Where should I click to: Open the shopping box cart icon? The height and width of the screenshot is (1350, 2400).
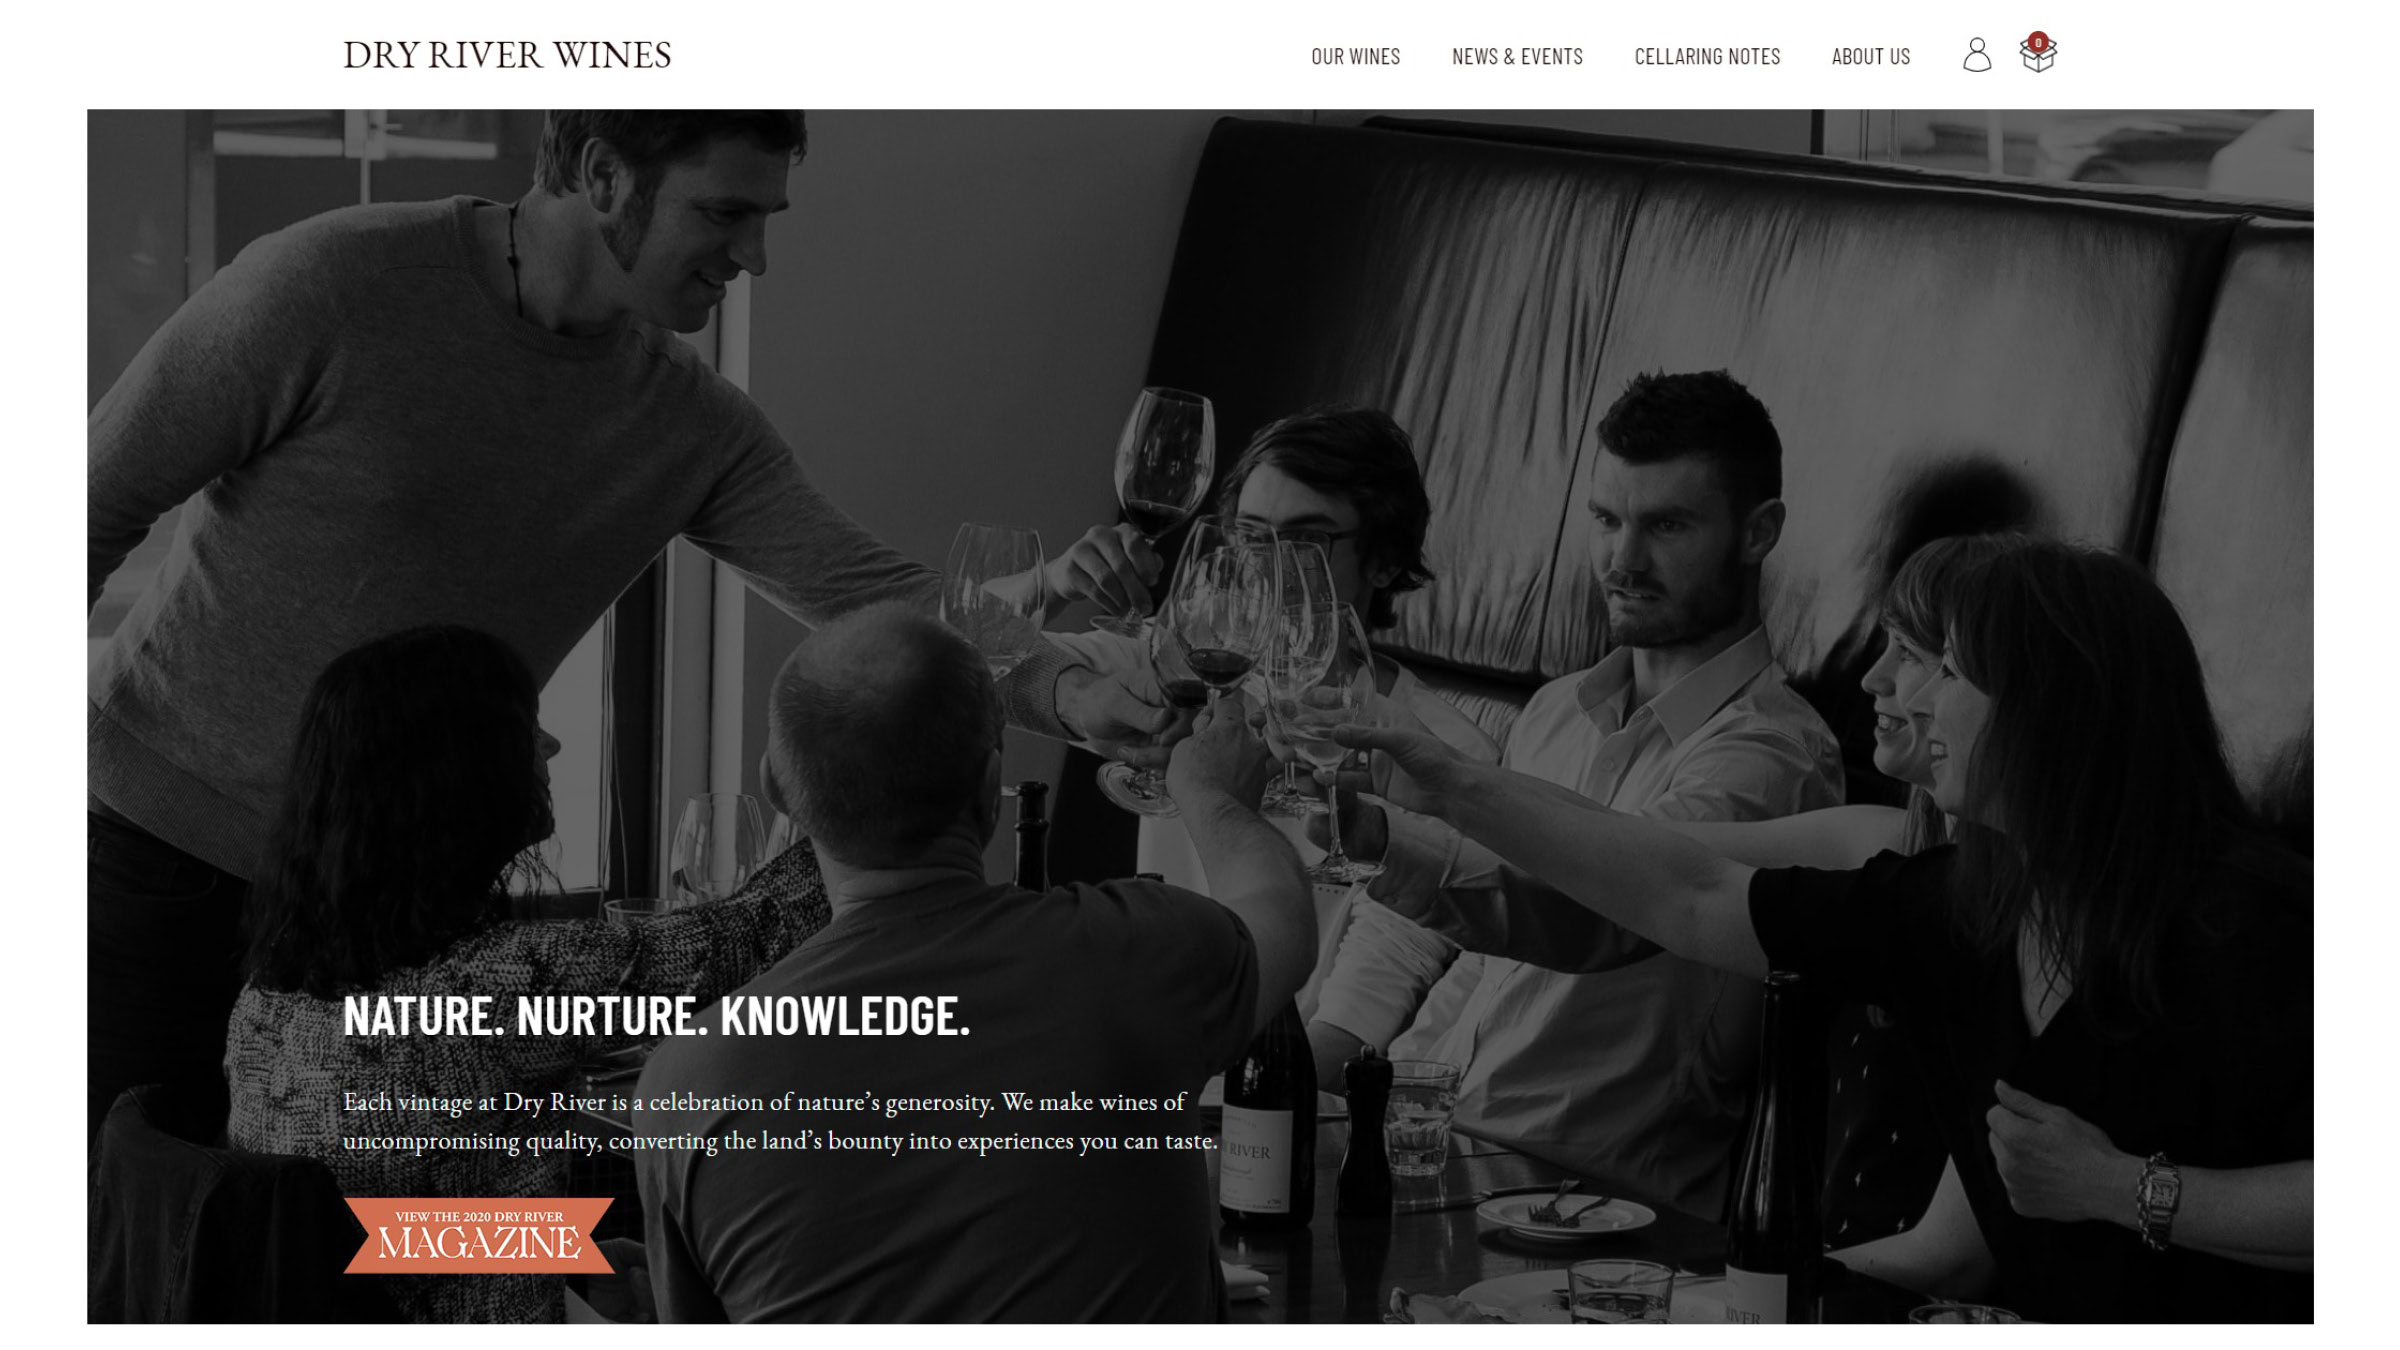click(x=2038, y=54)
